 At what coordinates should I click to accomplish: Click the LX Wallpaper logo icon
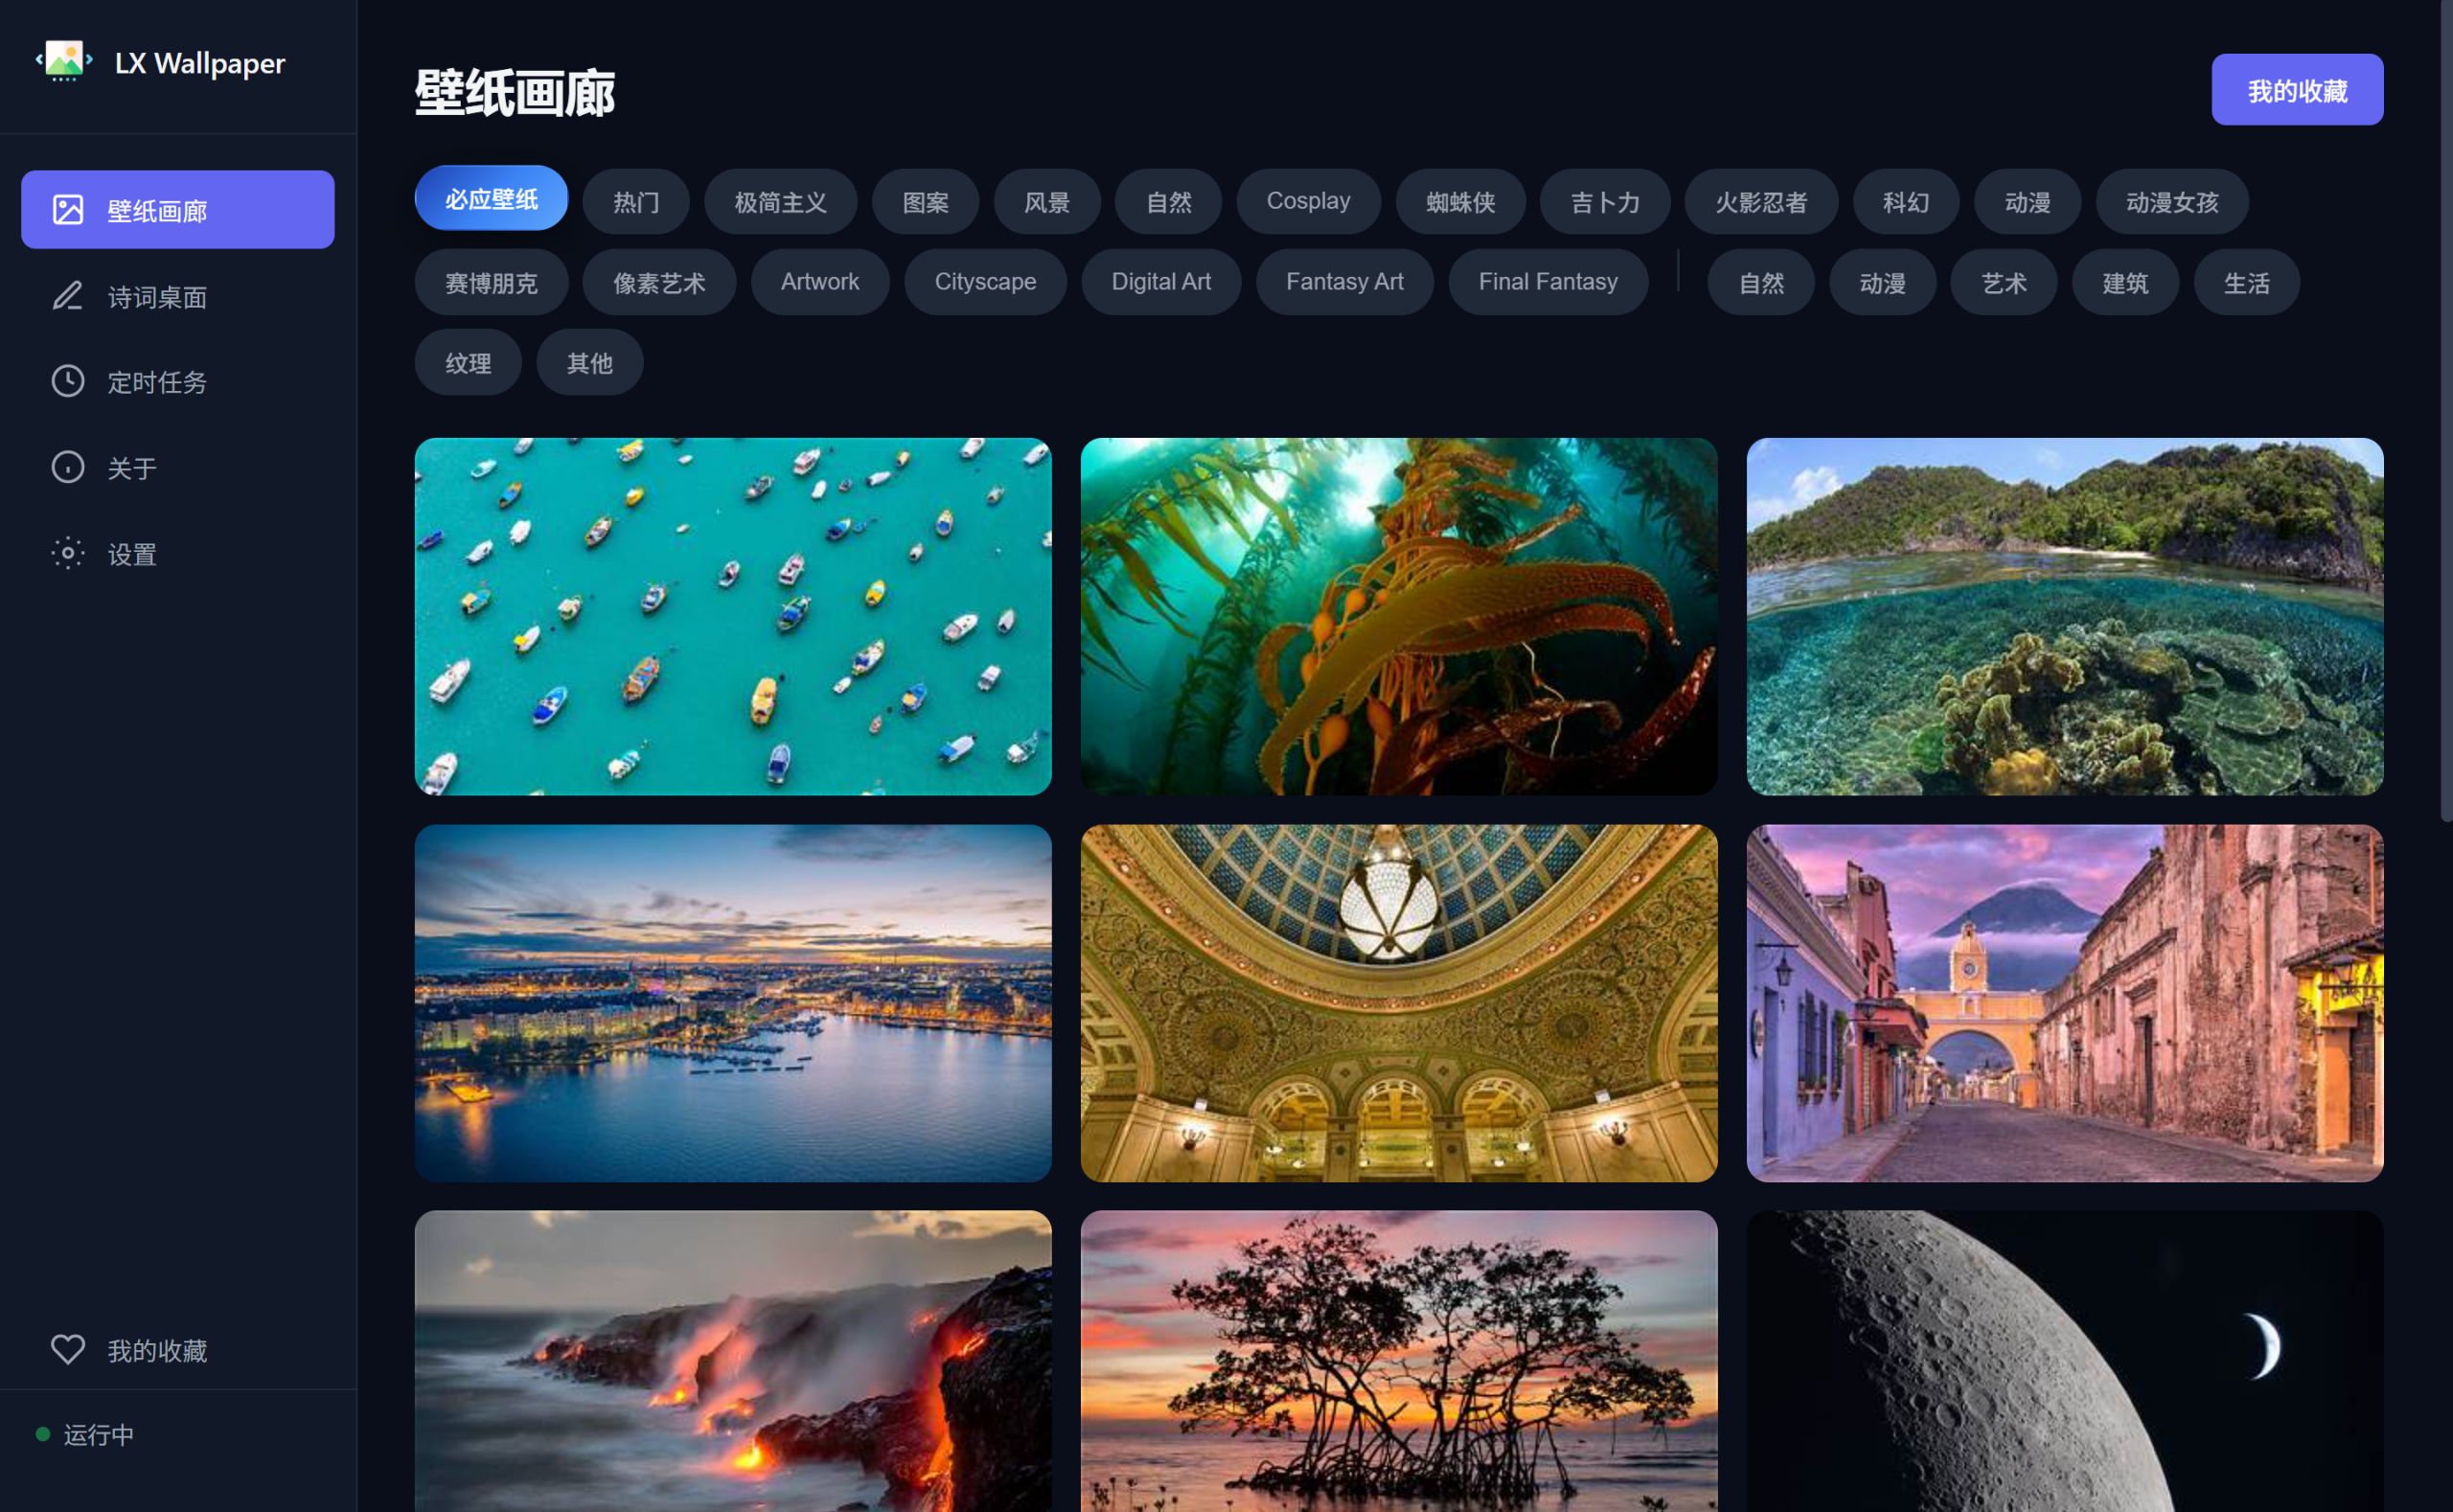coord(64,61)
